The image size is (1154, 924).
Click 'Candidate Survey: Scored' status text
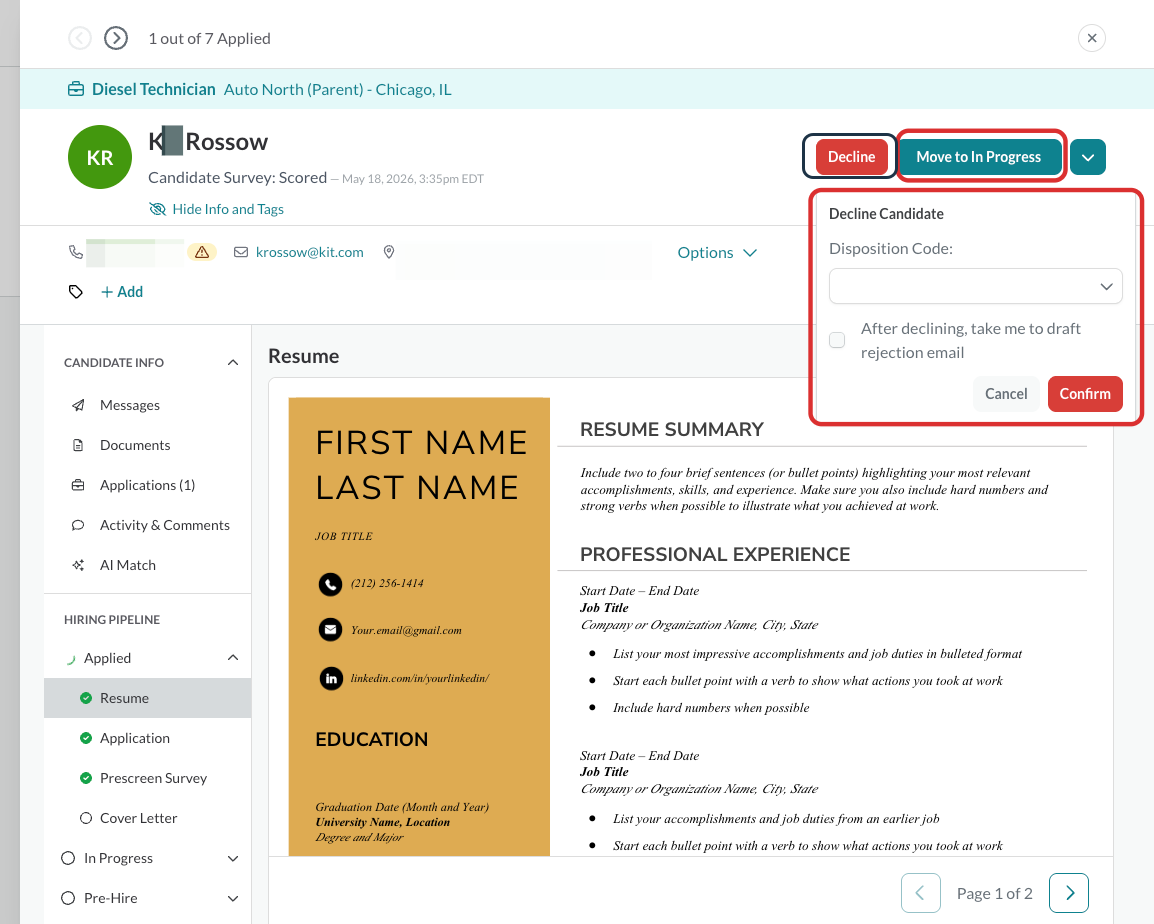point(237,177)
